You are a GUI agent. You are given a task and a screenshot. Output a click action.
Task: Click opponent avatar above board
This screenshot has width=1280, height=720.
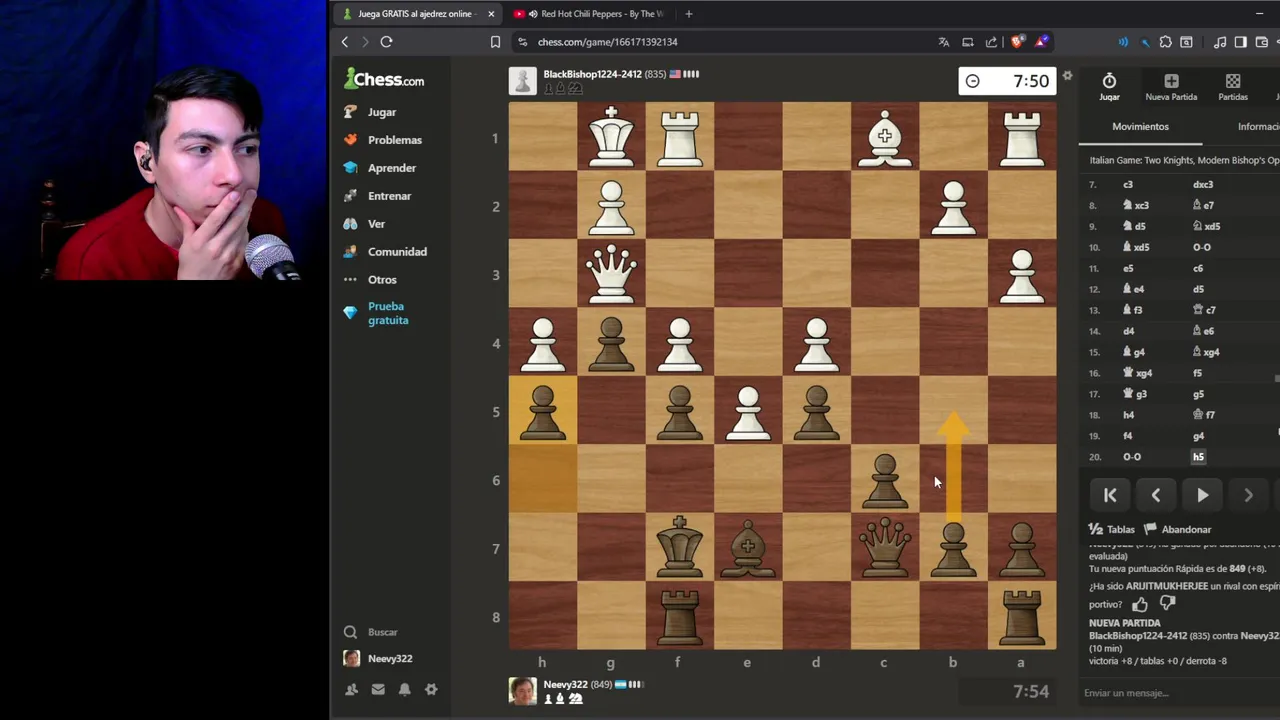(x=523, y=81)
